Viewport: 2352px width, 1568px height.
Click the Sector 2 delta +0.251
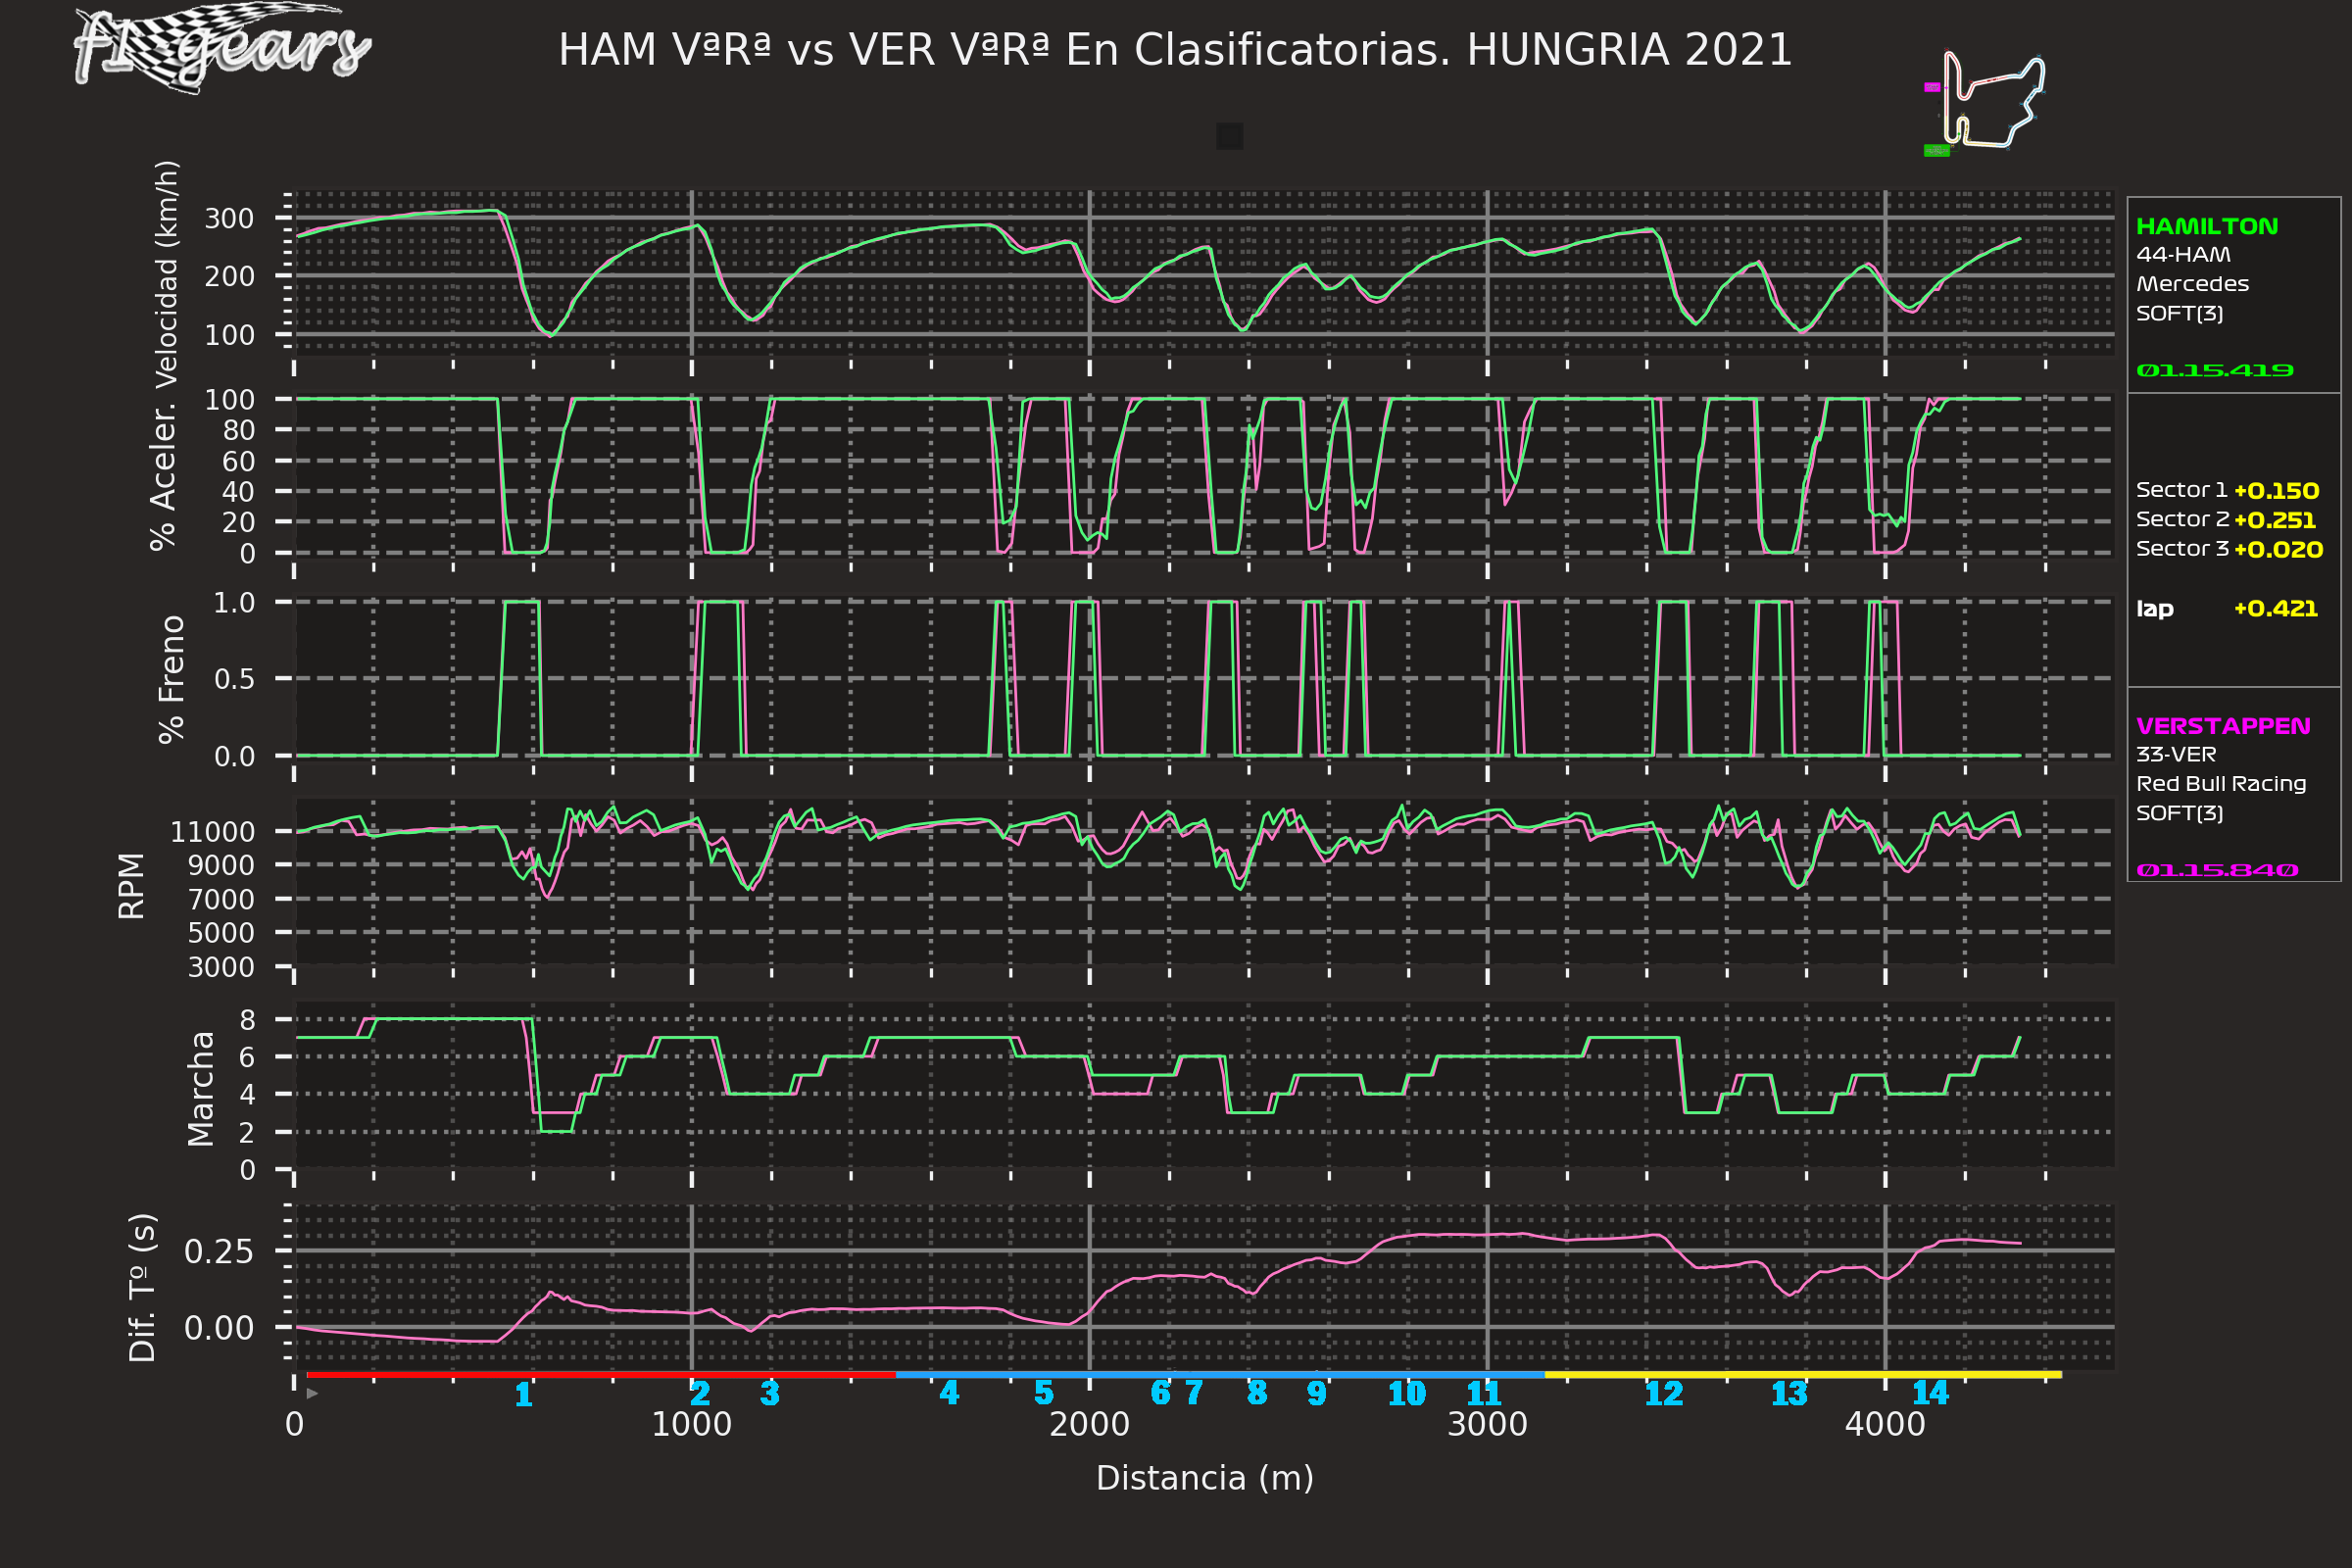tap(2274, 520)
